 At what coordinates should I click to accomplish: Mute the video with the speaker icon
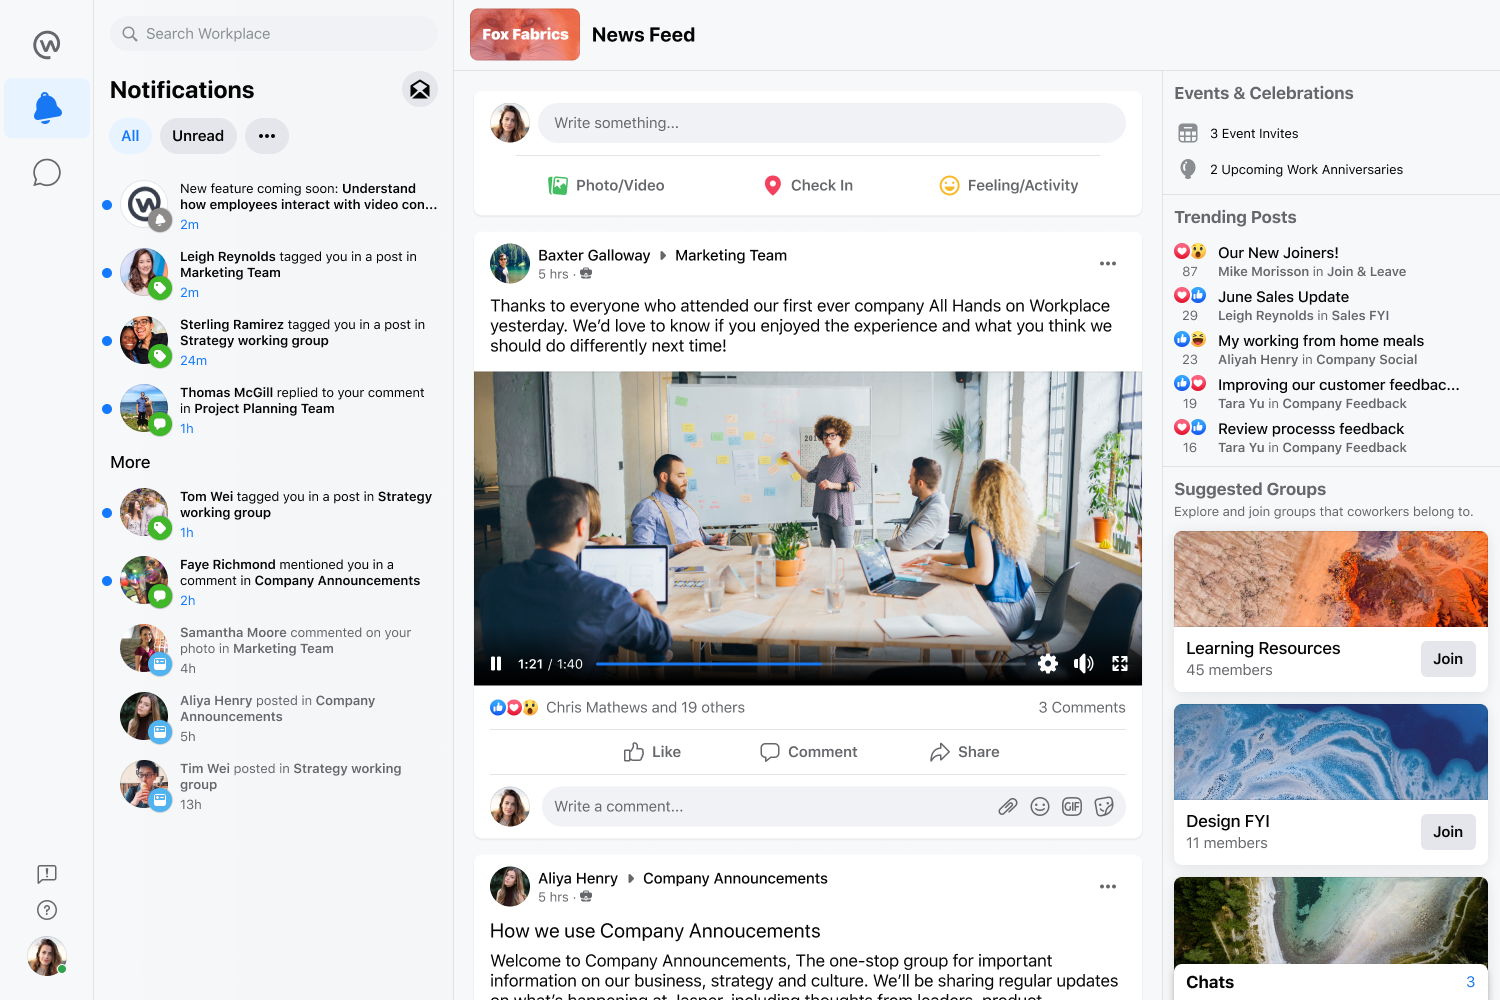1083,663
